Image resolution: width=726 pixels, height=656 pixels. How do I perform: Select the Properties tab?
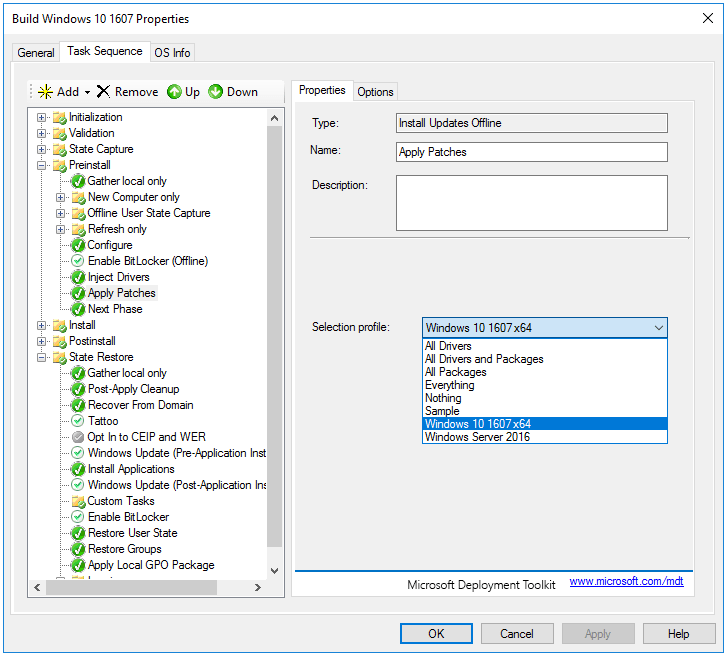coord(322,90)
